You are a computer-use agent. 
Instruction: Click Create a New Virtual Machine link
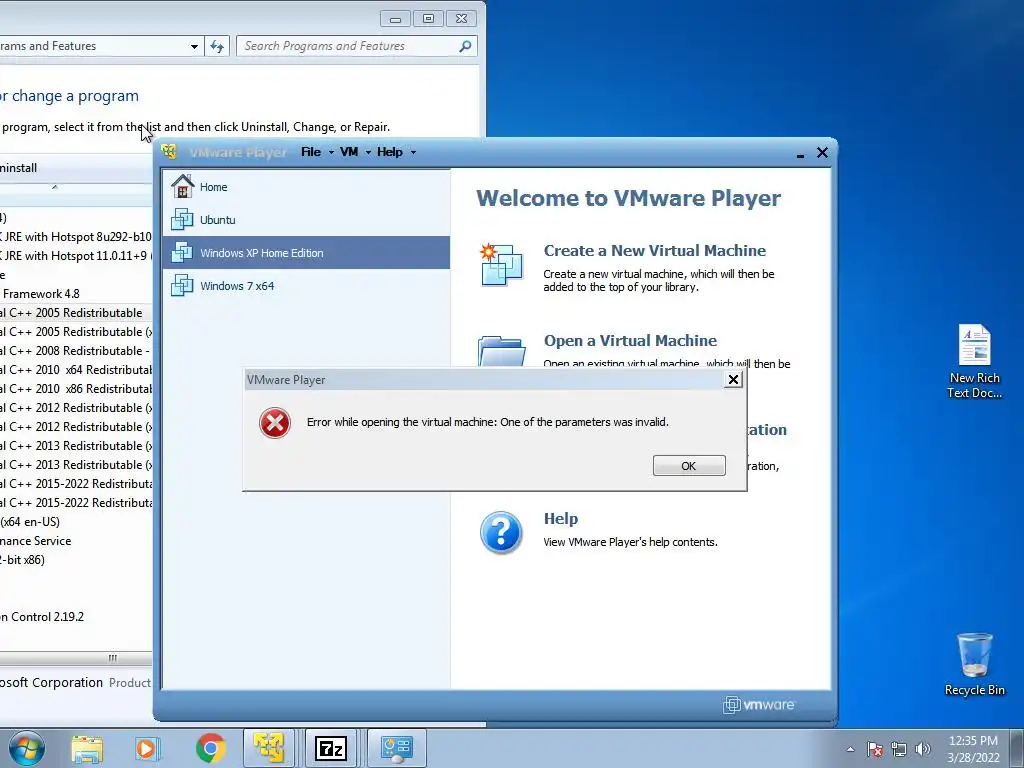pos(654,251)
